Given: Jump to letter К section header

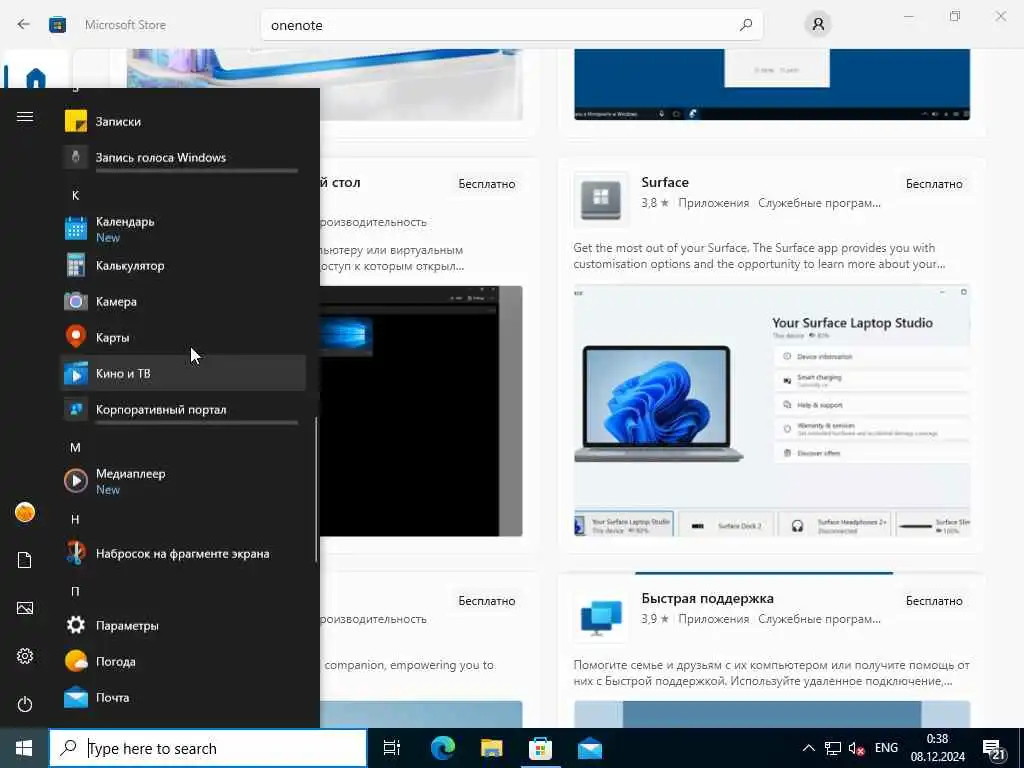Looking at the screenshot, I should (75, 195).
